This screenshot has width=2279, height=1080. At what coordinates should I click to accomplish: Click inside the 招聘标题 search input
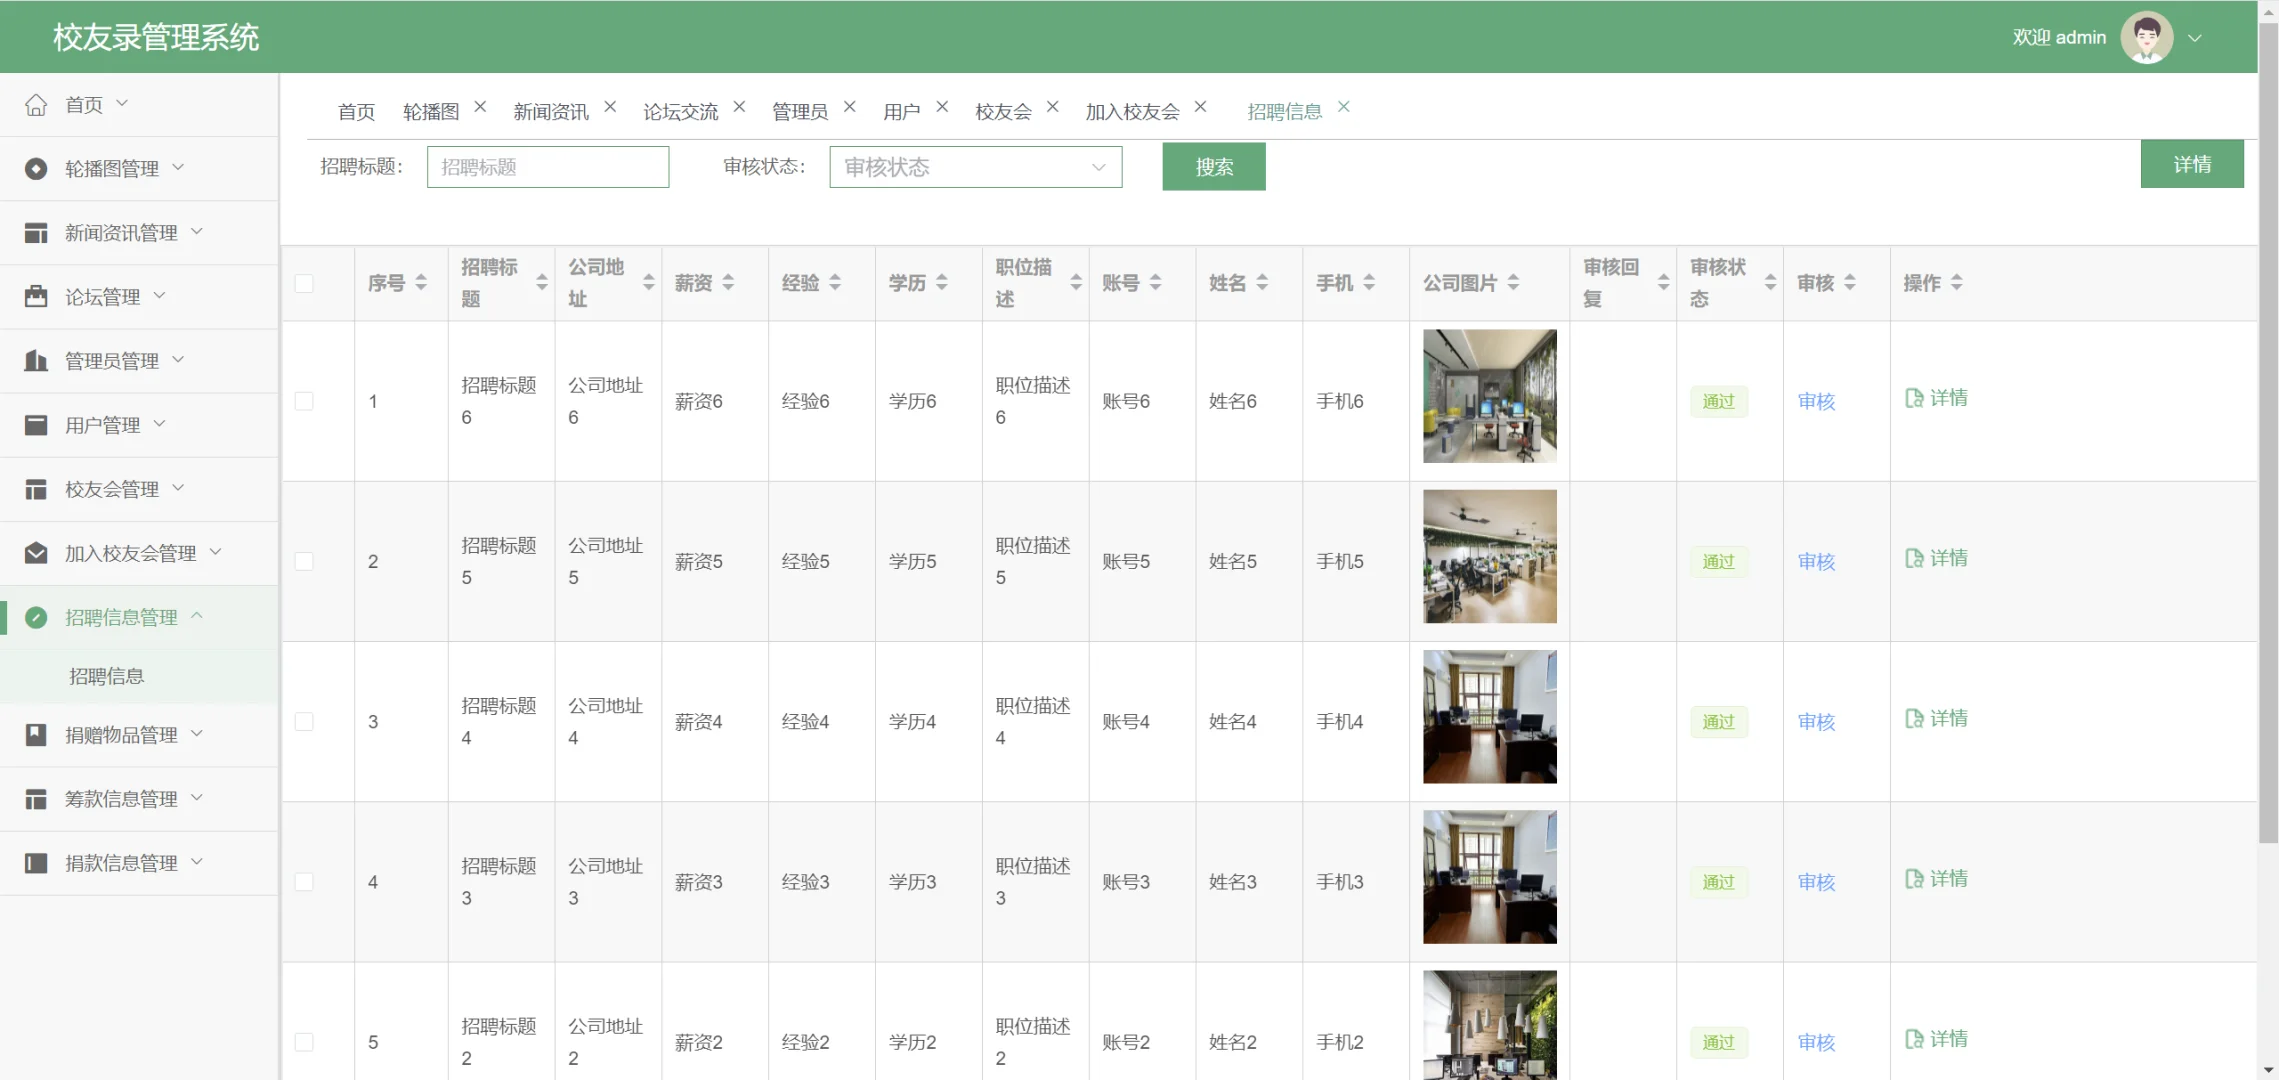[x=547, y=166]
